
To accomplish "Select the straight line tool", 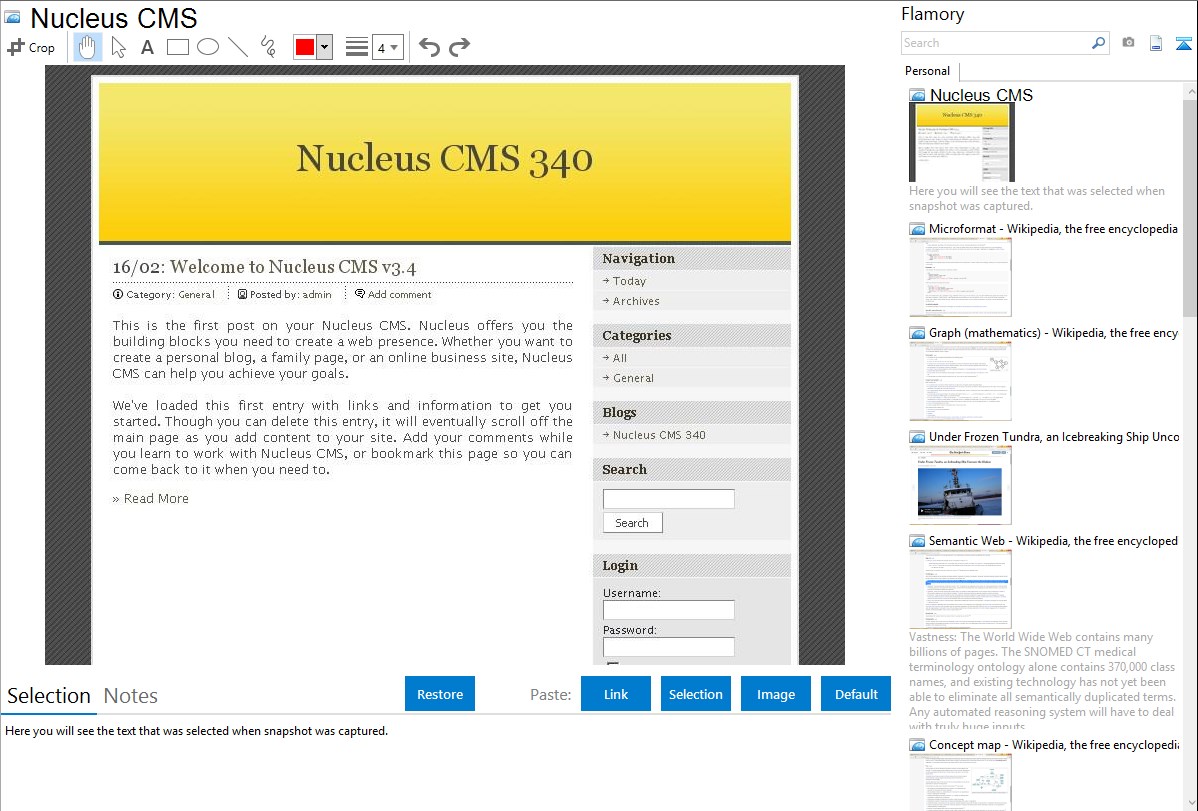I will point(238,47).
